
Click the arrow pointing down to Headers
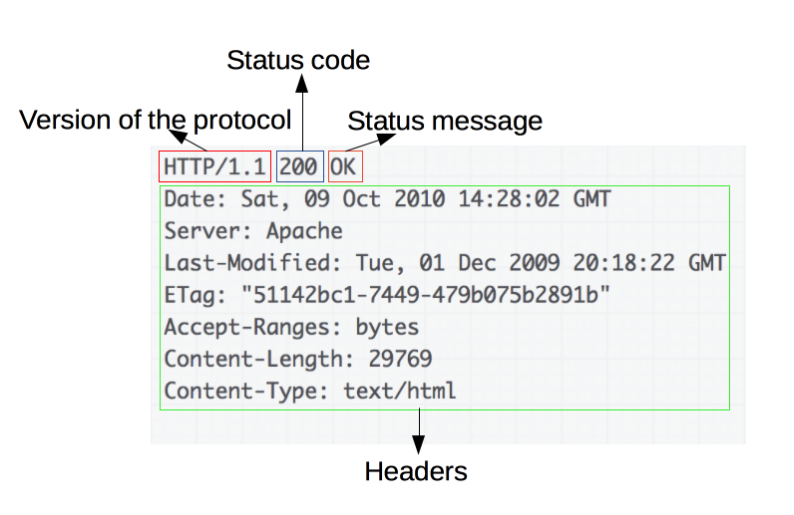[x=418, y=432]
